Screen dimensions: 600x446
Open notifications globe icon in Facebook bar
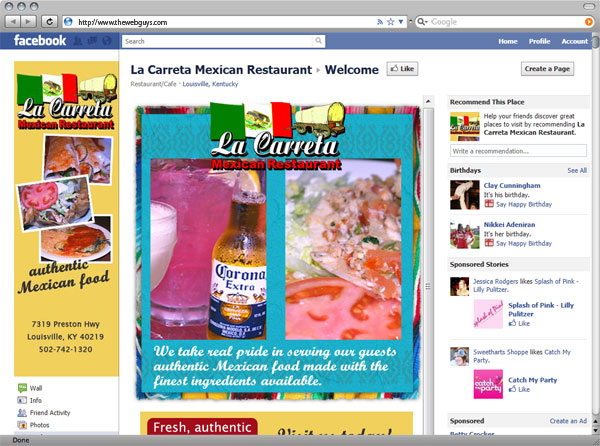pos(107,41)
